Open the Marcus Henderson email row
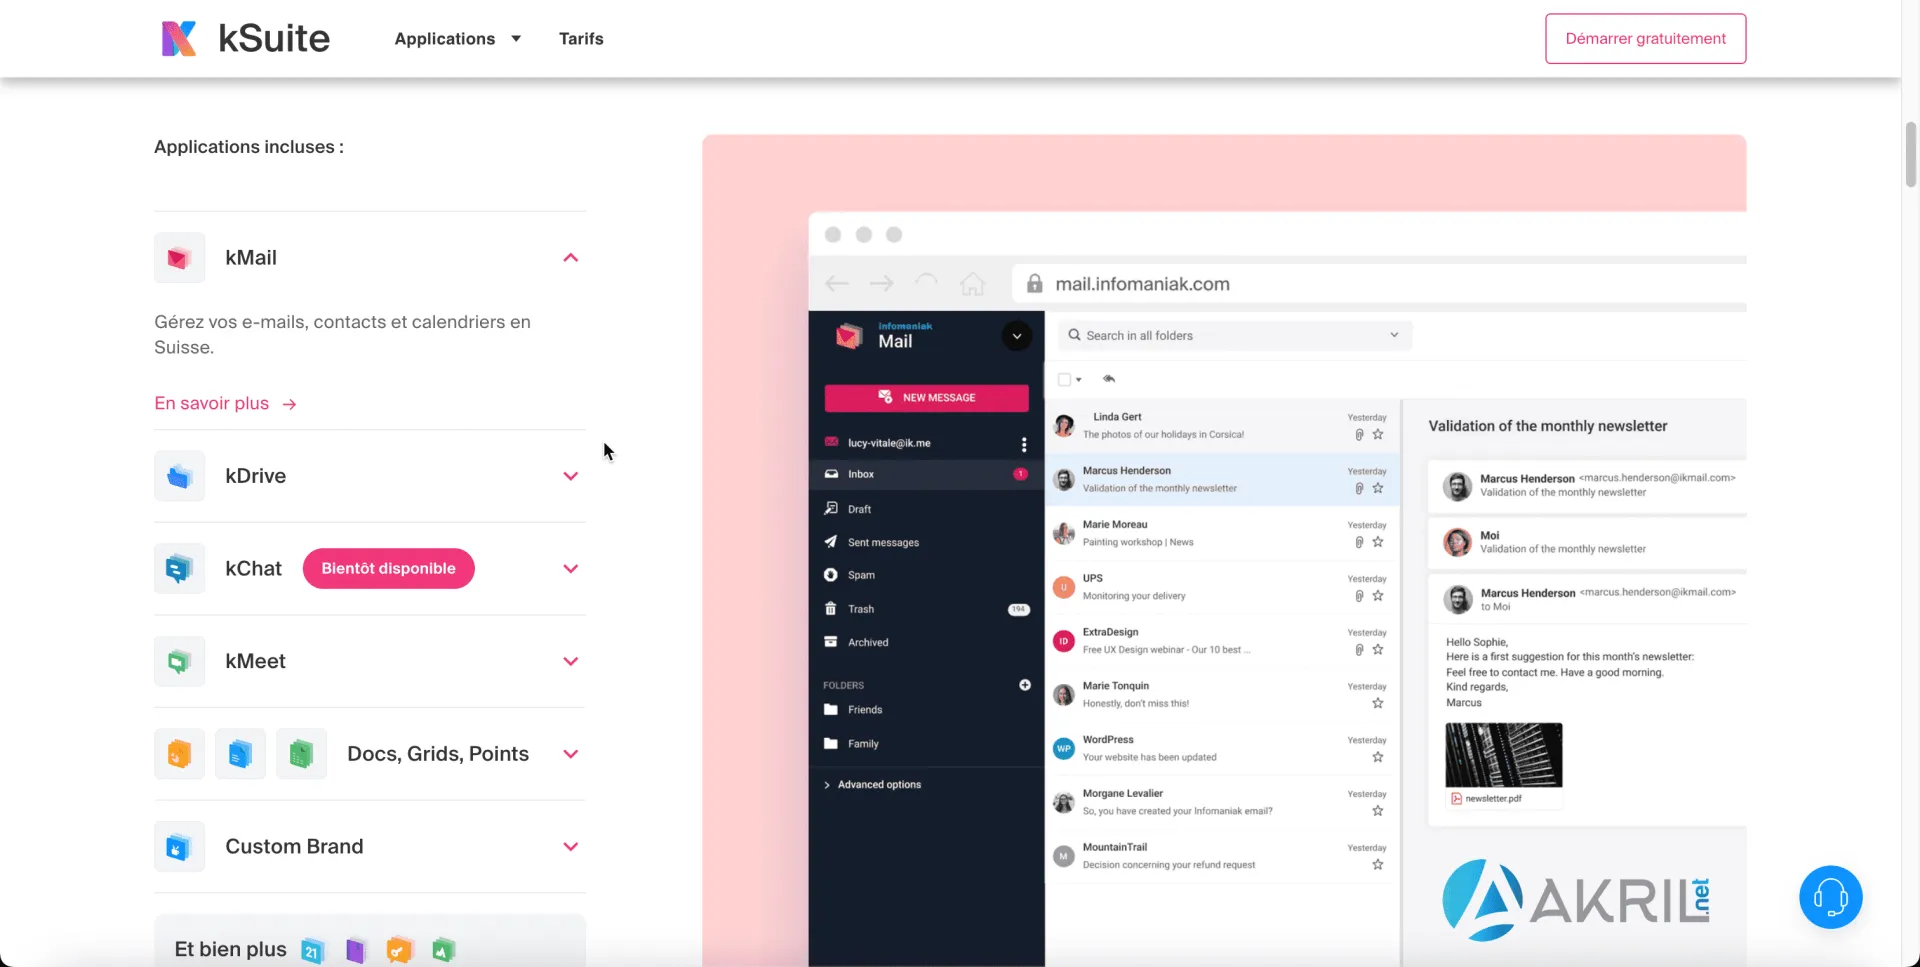The height and width of the screenshot is (967, 1920). point(1222,480)
